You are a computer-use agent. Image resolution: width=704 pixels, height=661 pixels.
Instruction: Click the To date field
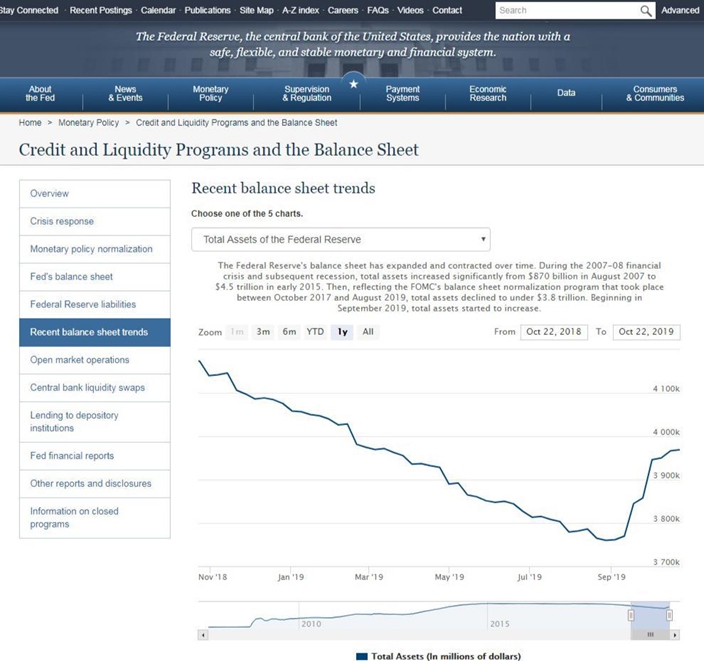coord(646,332)
